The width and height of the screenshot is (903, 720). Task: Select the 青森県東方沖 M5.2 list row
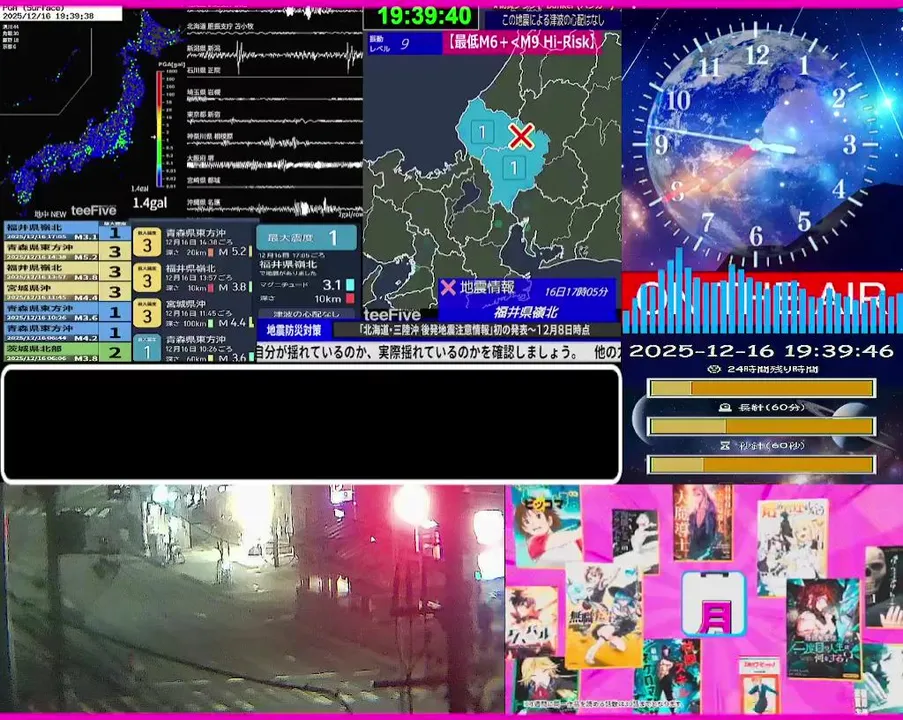[67, 251]
